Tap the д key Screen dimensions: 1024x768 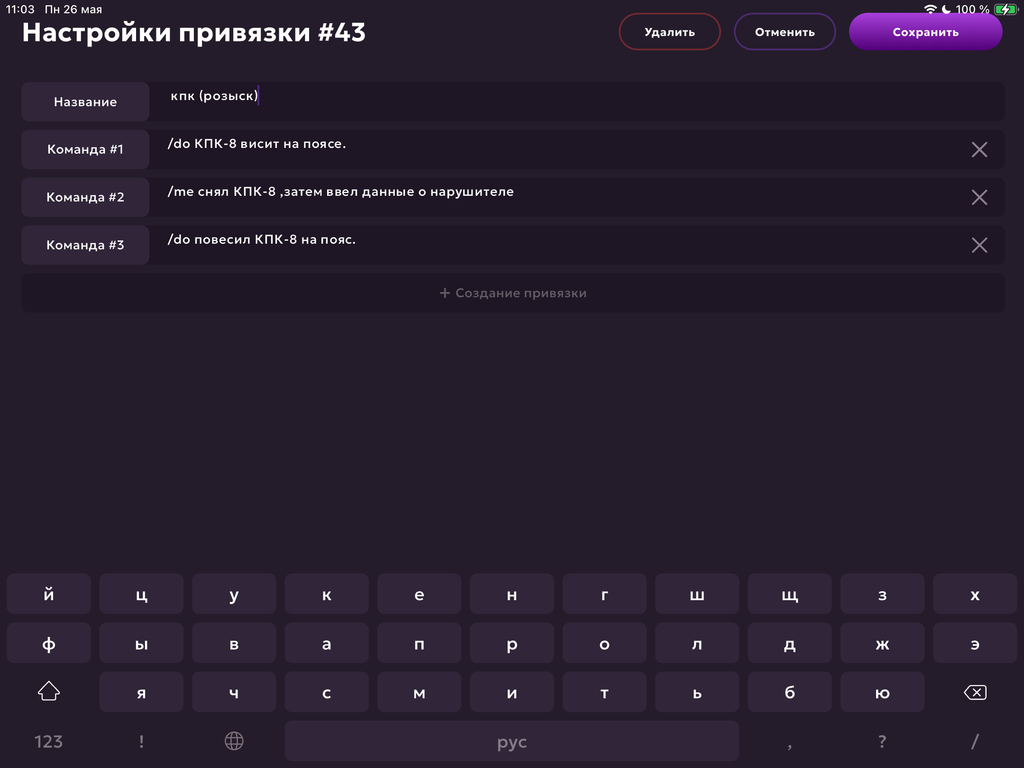click(790, 644)
